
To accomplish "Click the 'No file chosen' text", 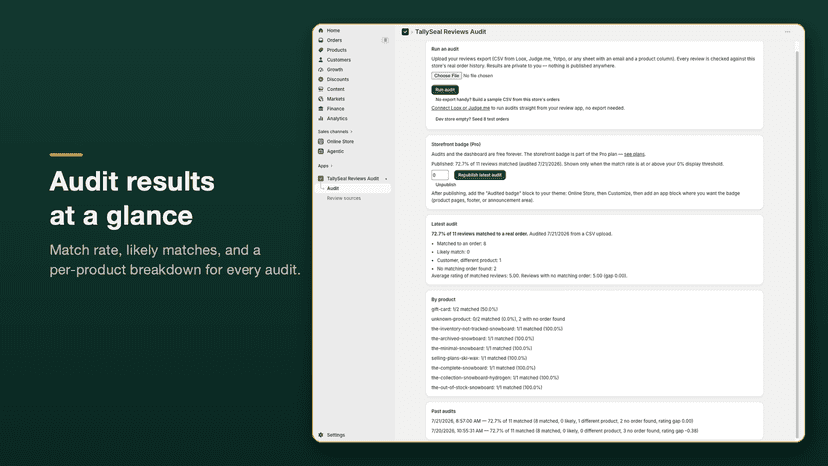I will pyautogui.click(x=478, y=76).
